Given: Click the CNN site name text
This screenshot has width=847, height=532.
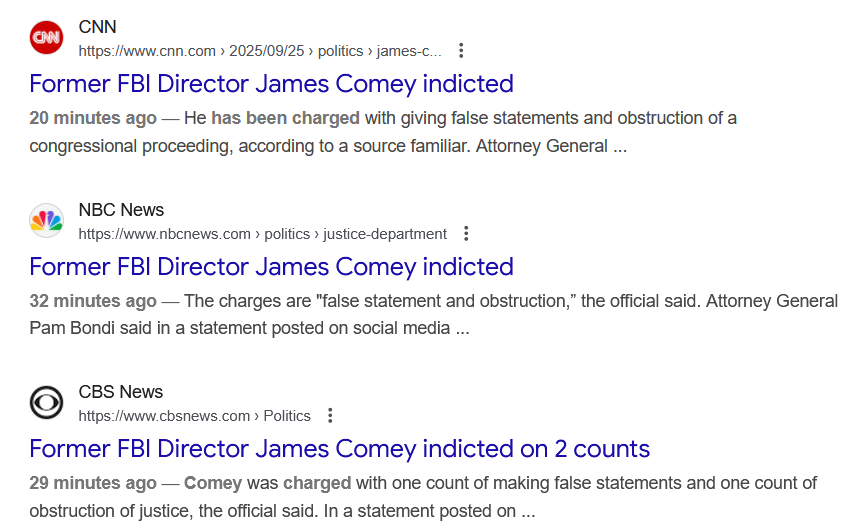Looking at the screenshot, I should coord(97,27).
